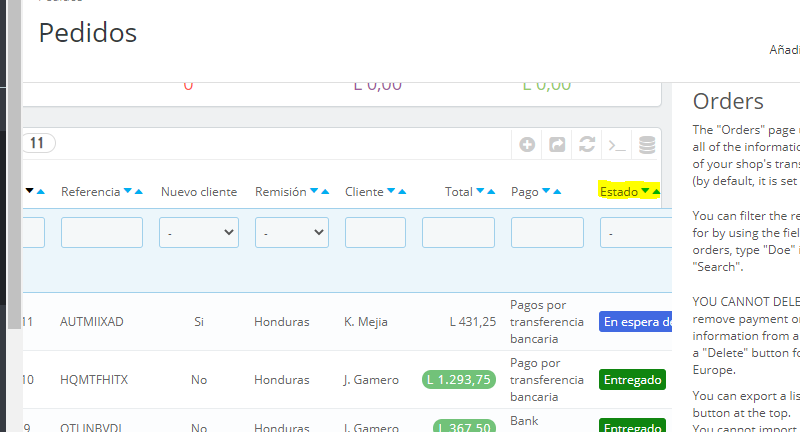The width and height of the screenshot is (800, 432).
Task: Click the left window vertical scrollbar
Action: (x=14, y=165)
